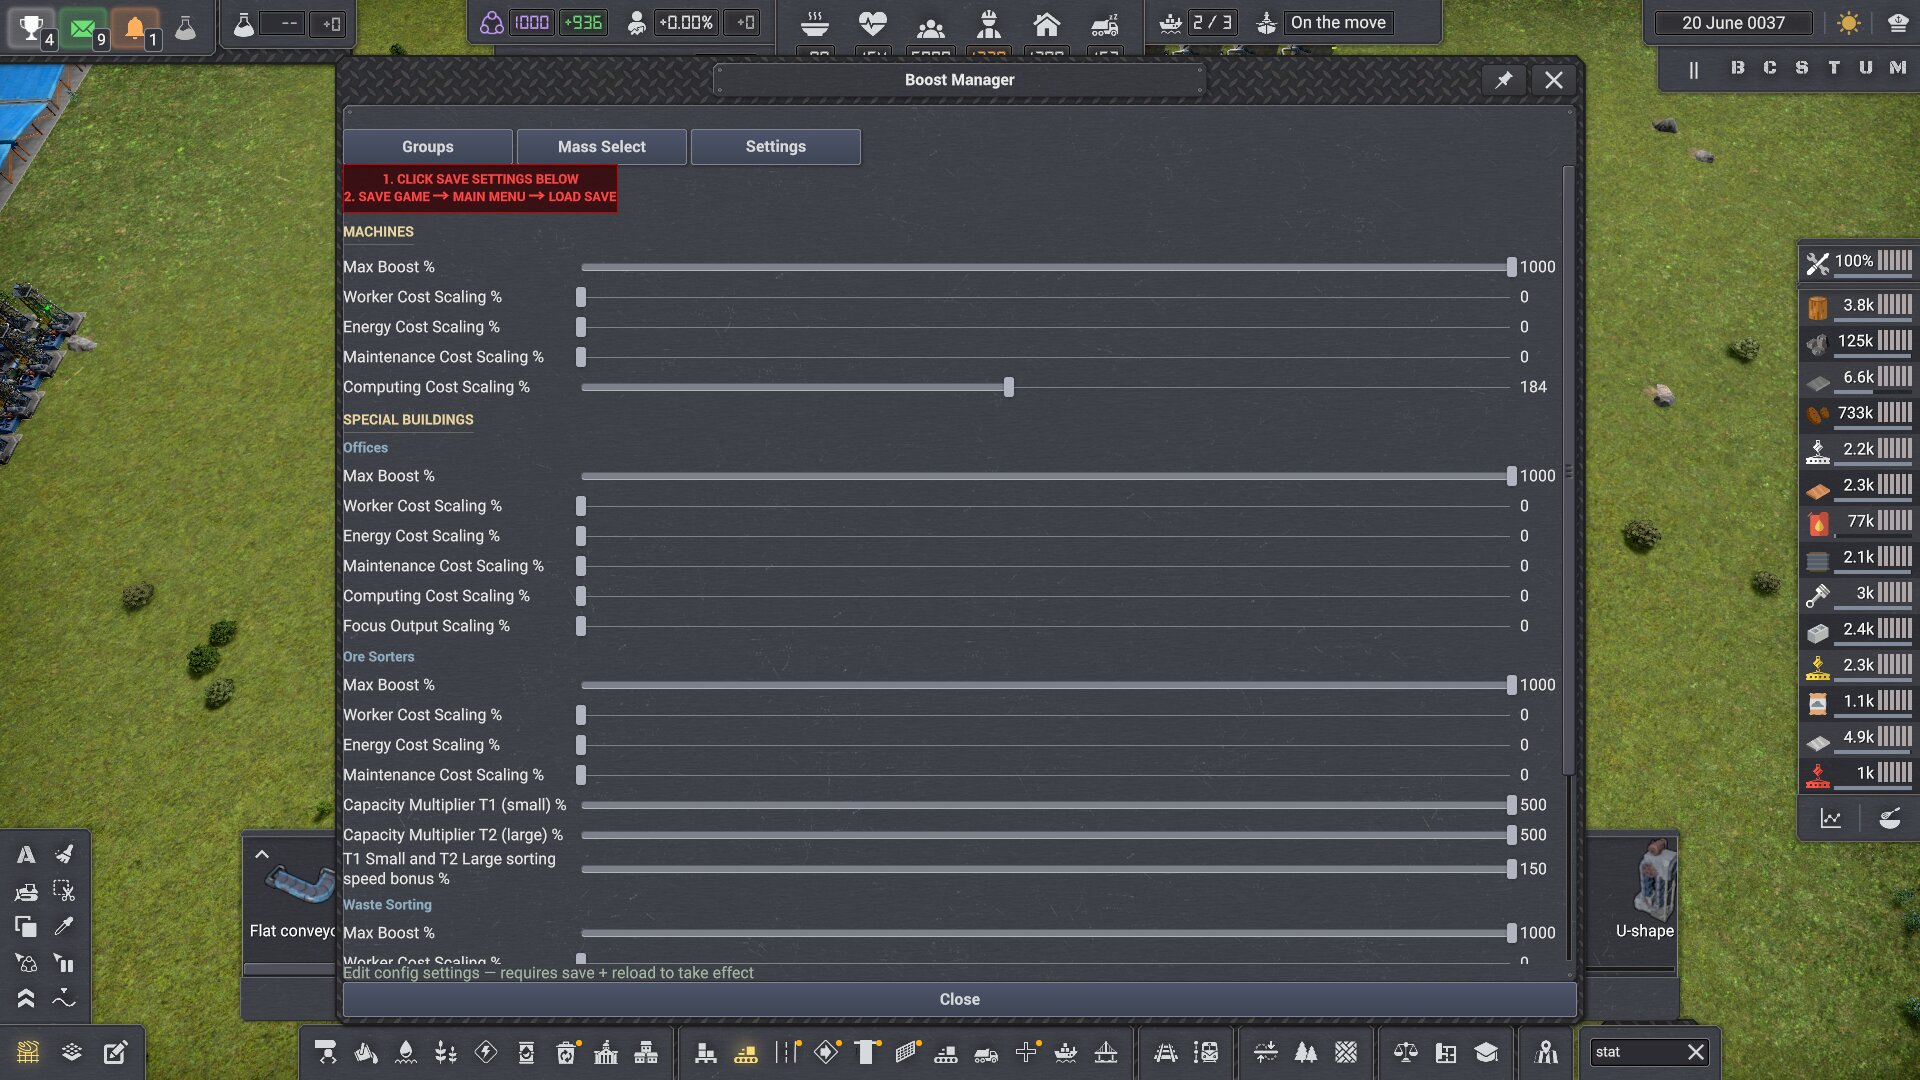Click the Computing Cost Scaling slider handle

1009,387
